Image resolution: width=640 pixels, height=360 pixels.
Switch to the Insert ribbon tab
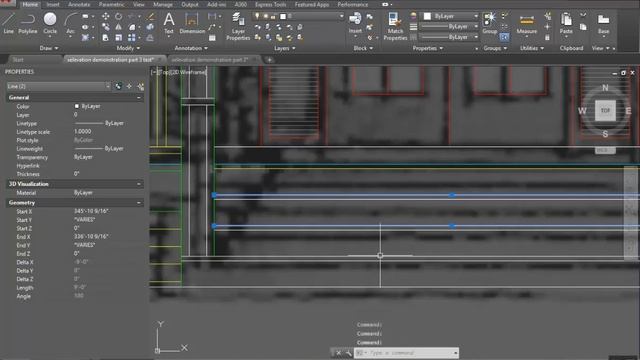point(53,4)
